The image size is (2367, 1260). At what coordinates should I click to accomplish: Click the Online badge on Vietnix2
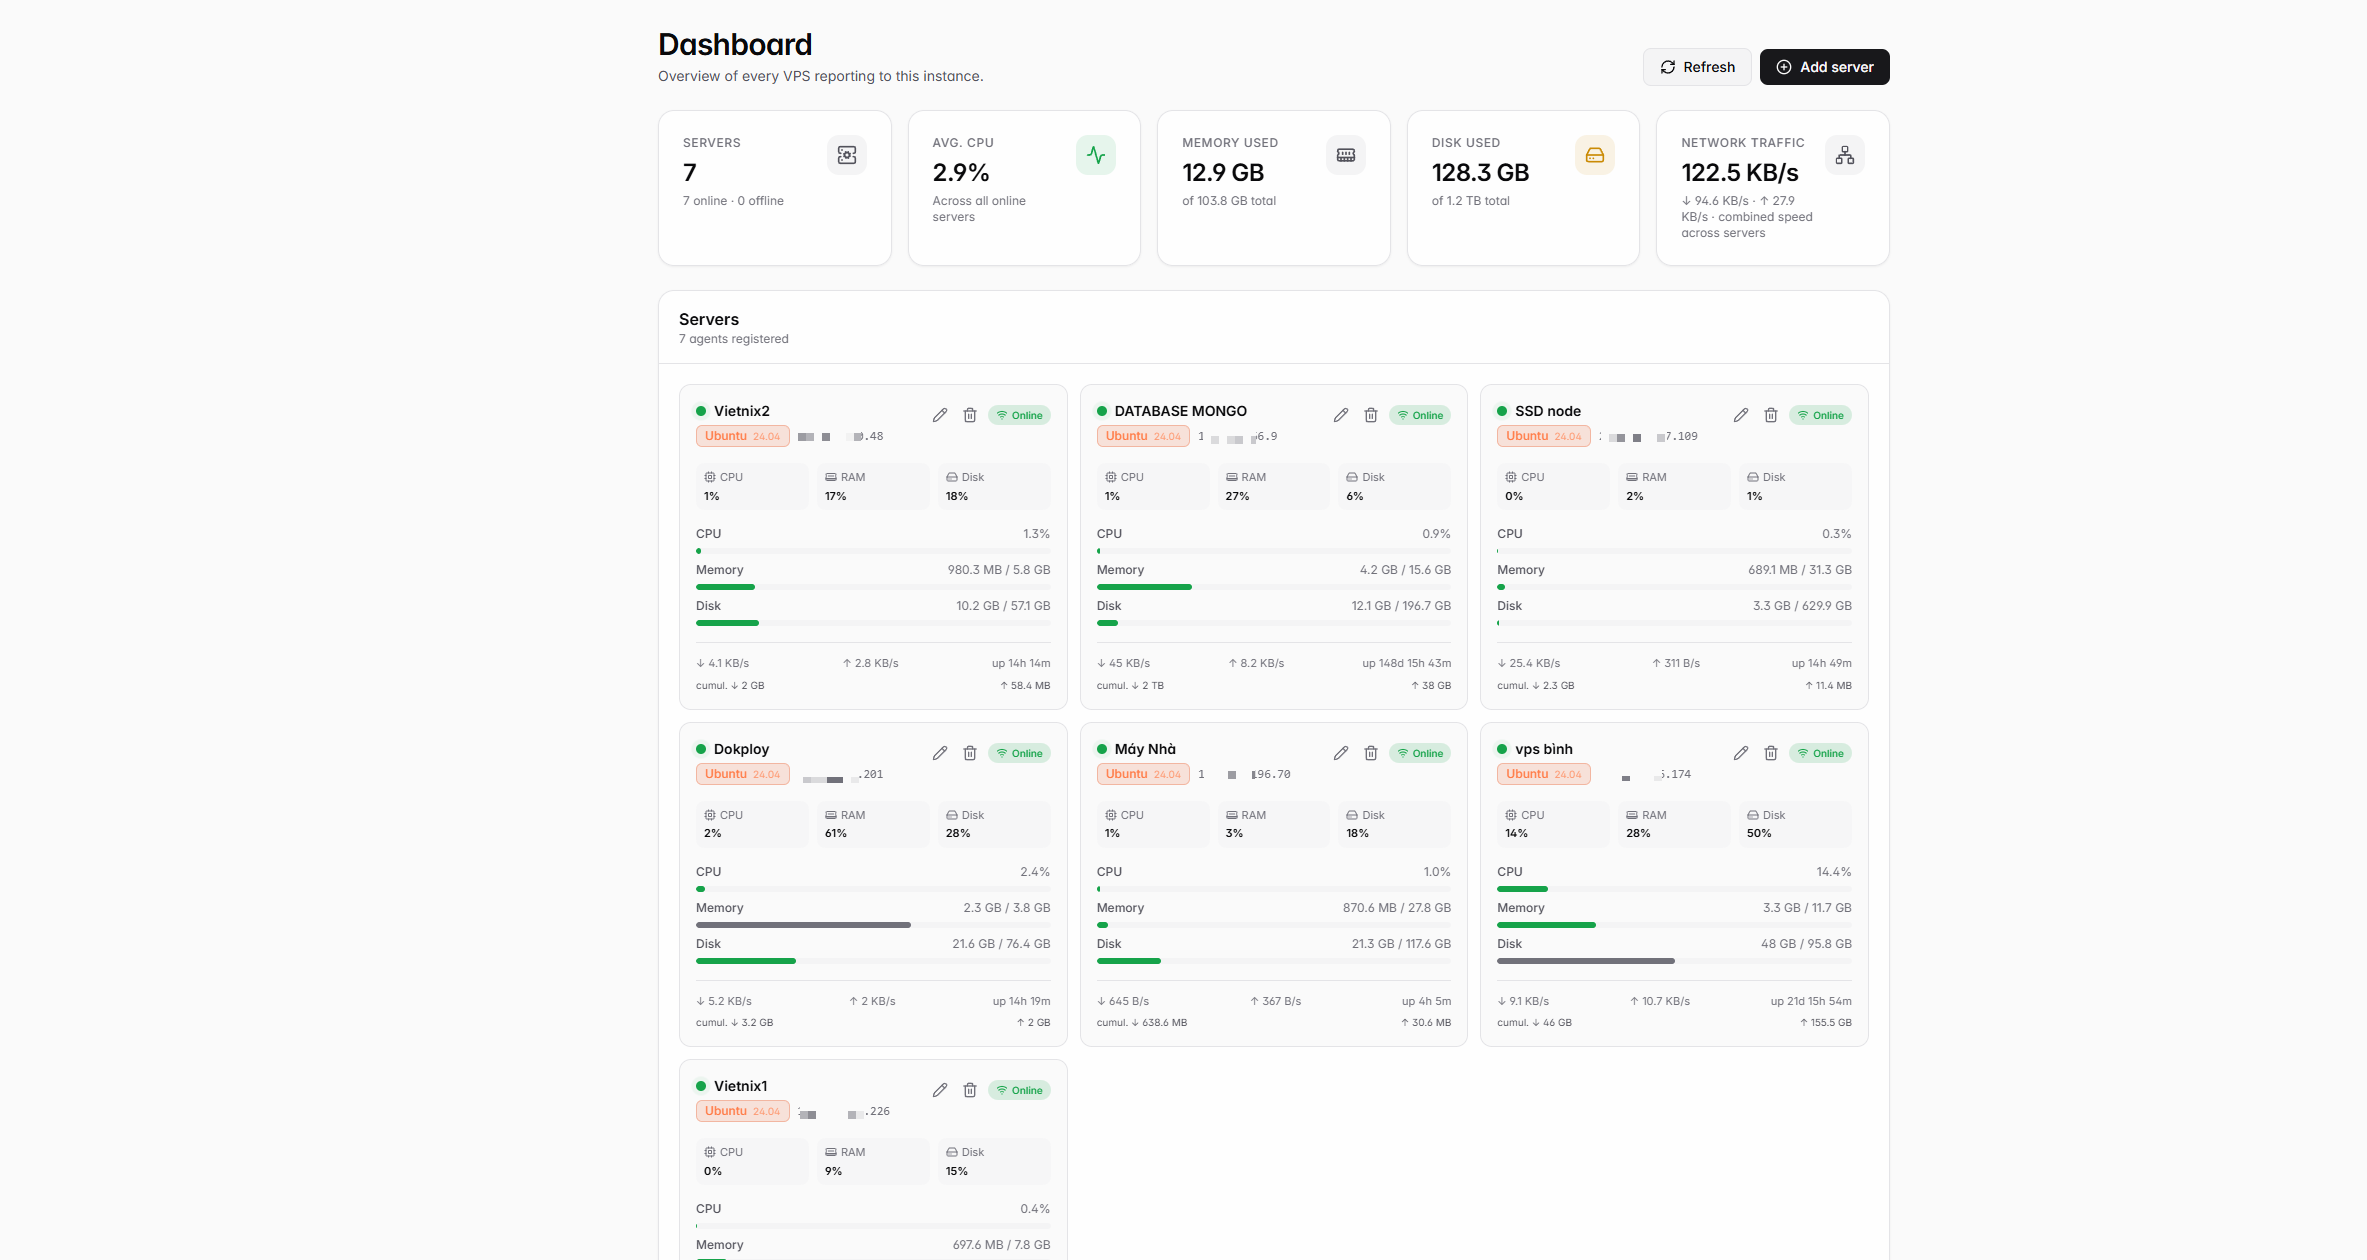click(1019, 415)
